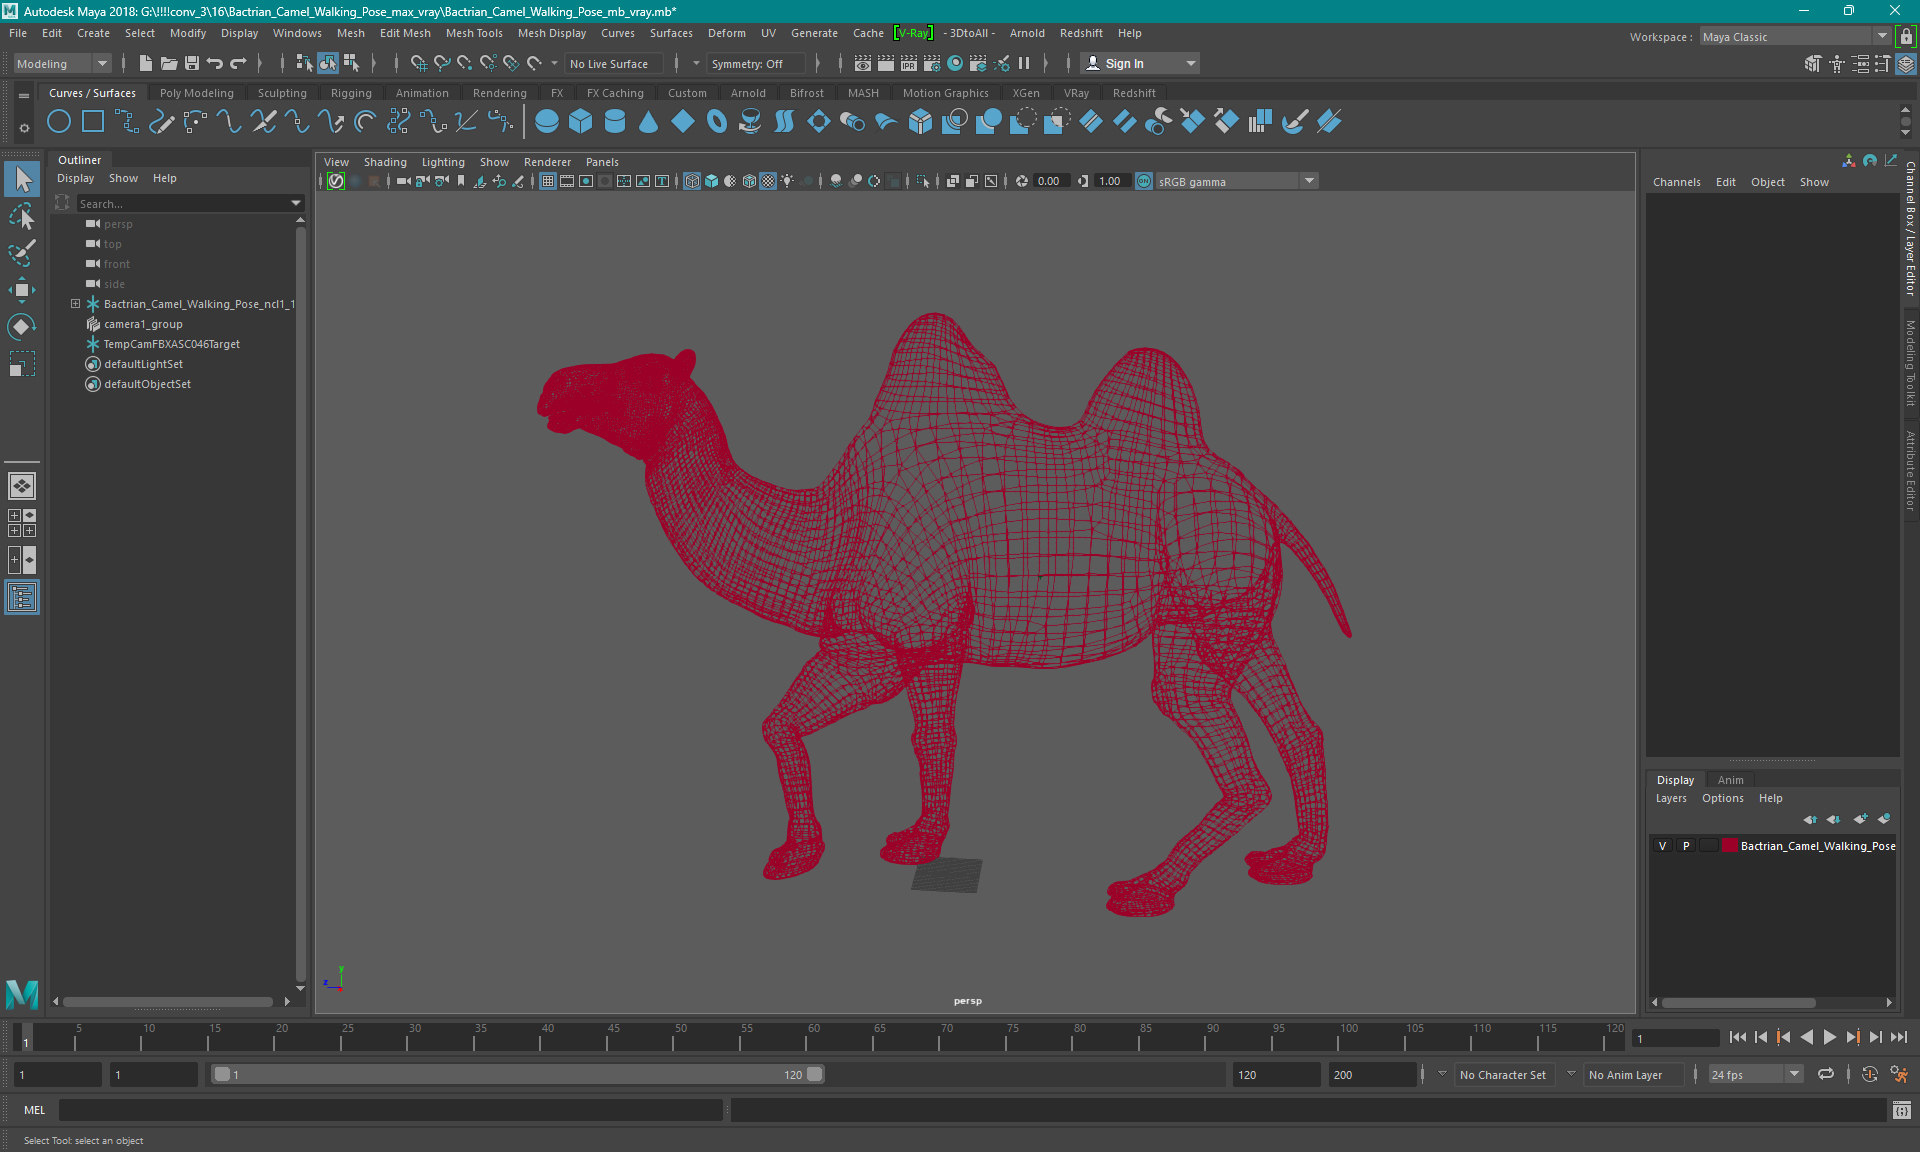Toggle color management view transform button
Viewport: 1920px width, 1152px height.
(x=1144, y=182)
